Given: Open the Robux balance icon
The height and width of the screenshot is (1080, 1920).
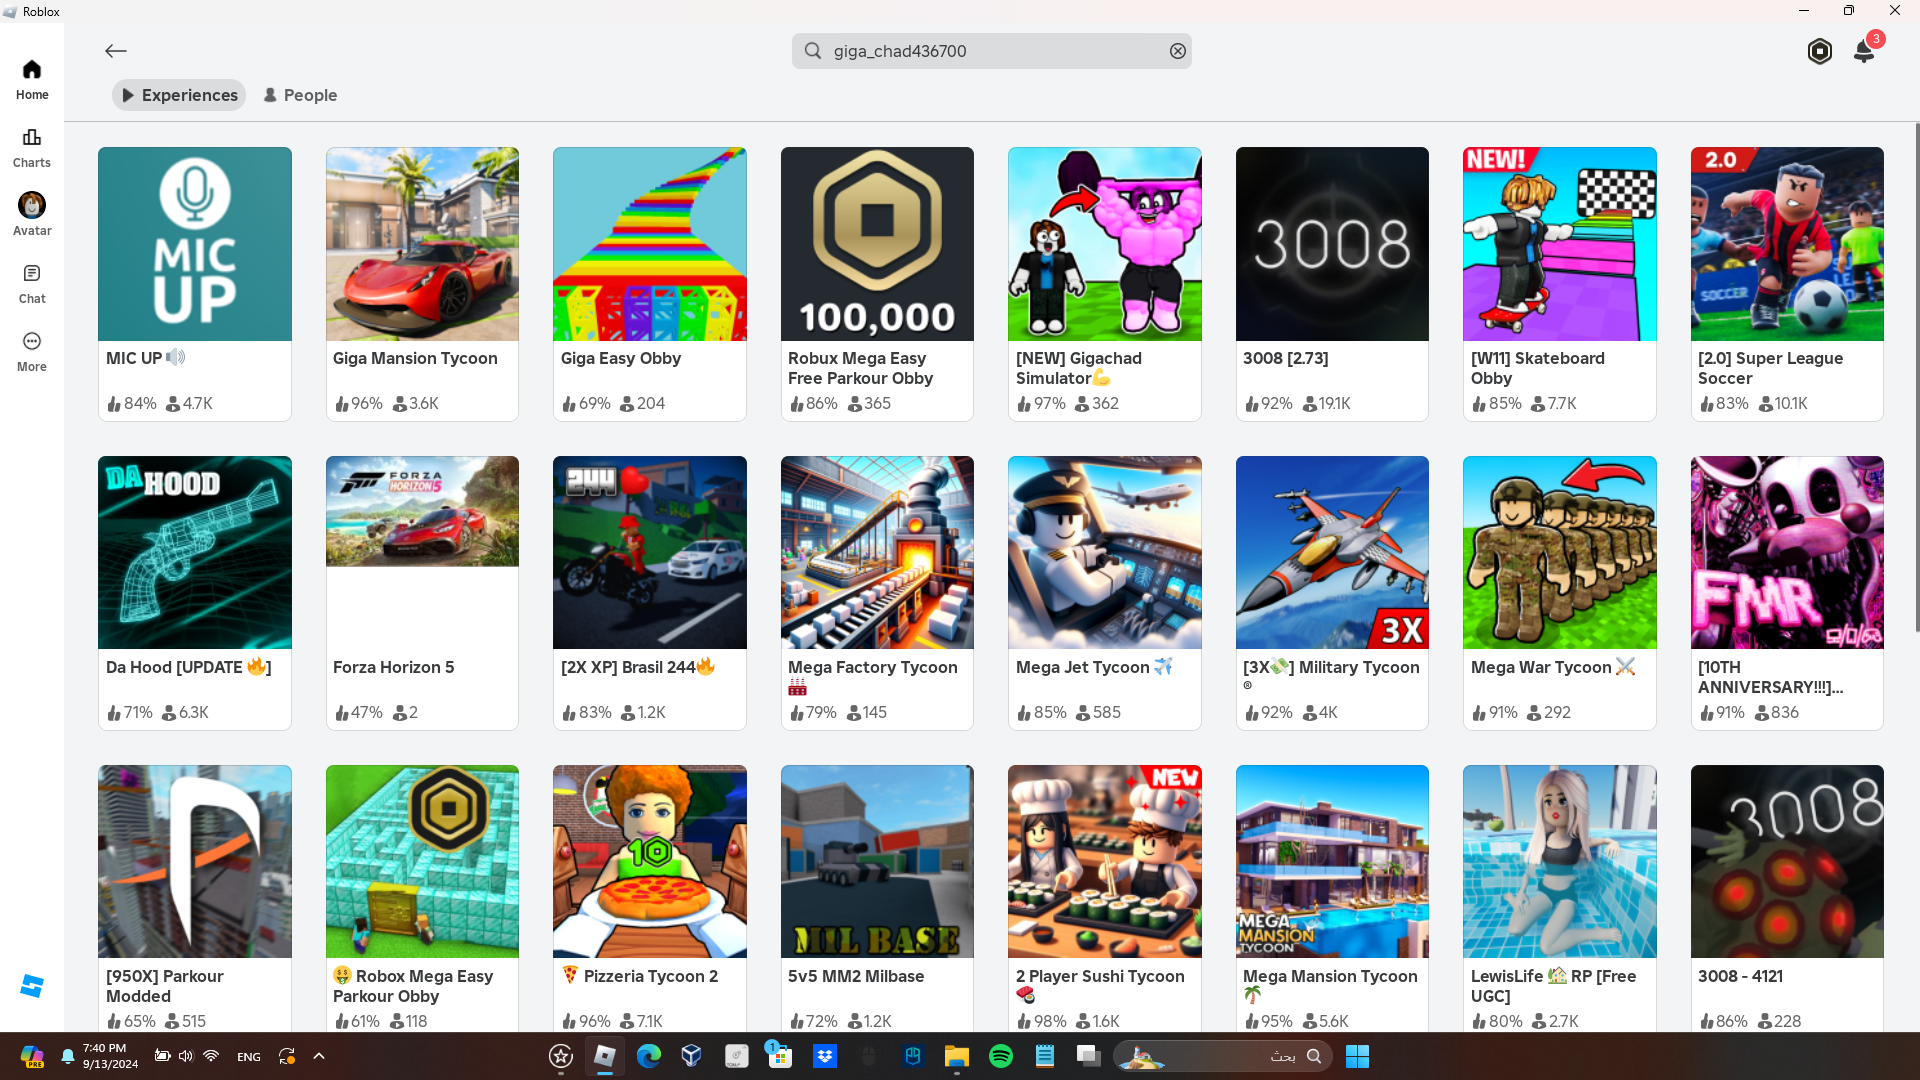Looking at the screenshot, I should [1820, 51].
